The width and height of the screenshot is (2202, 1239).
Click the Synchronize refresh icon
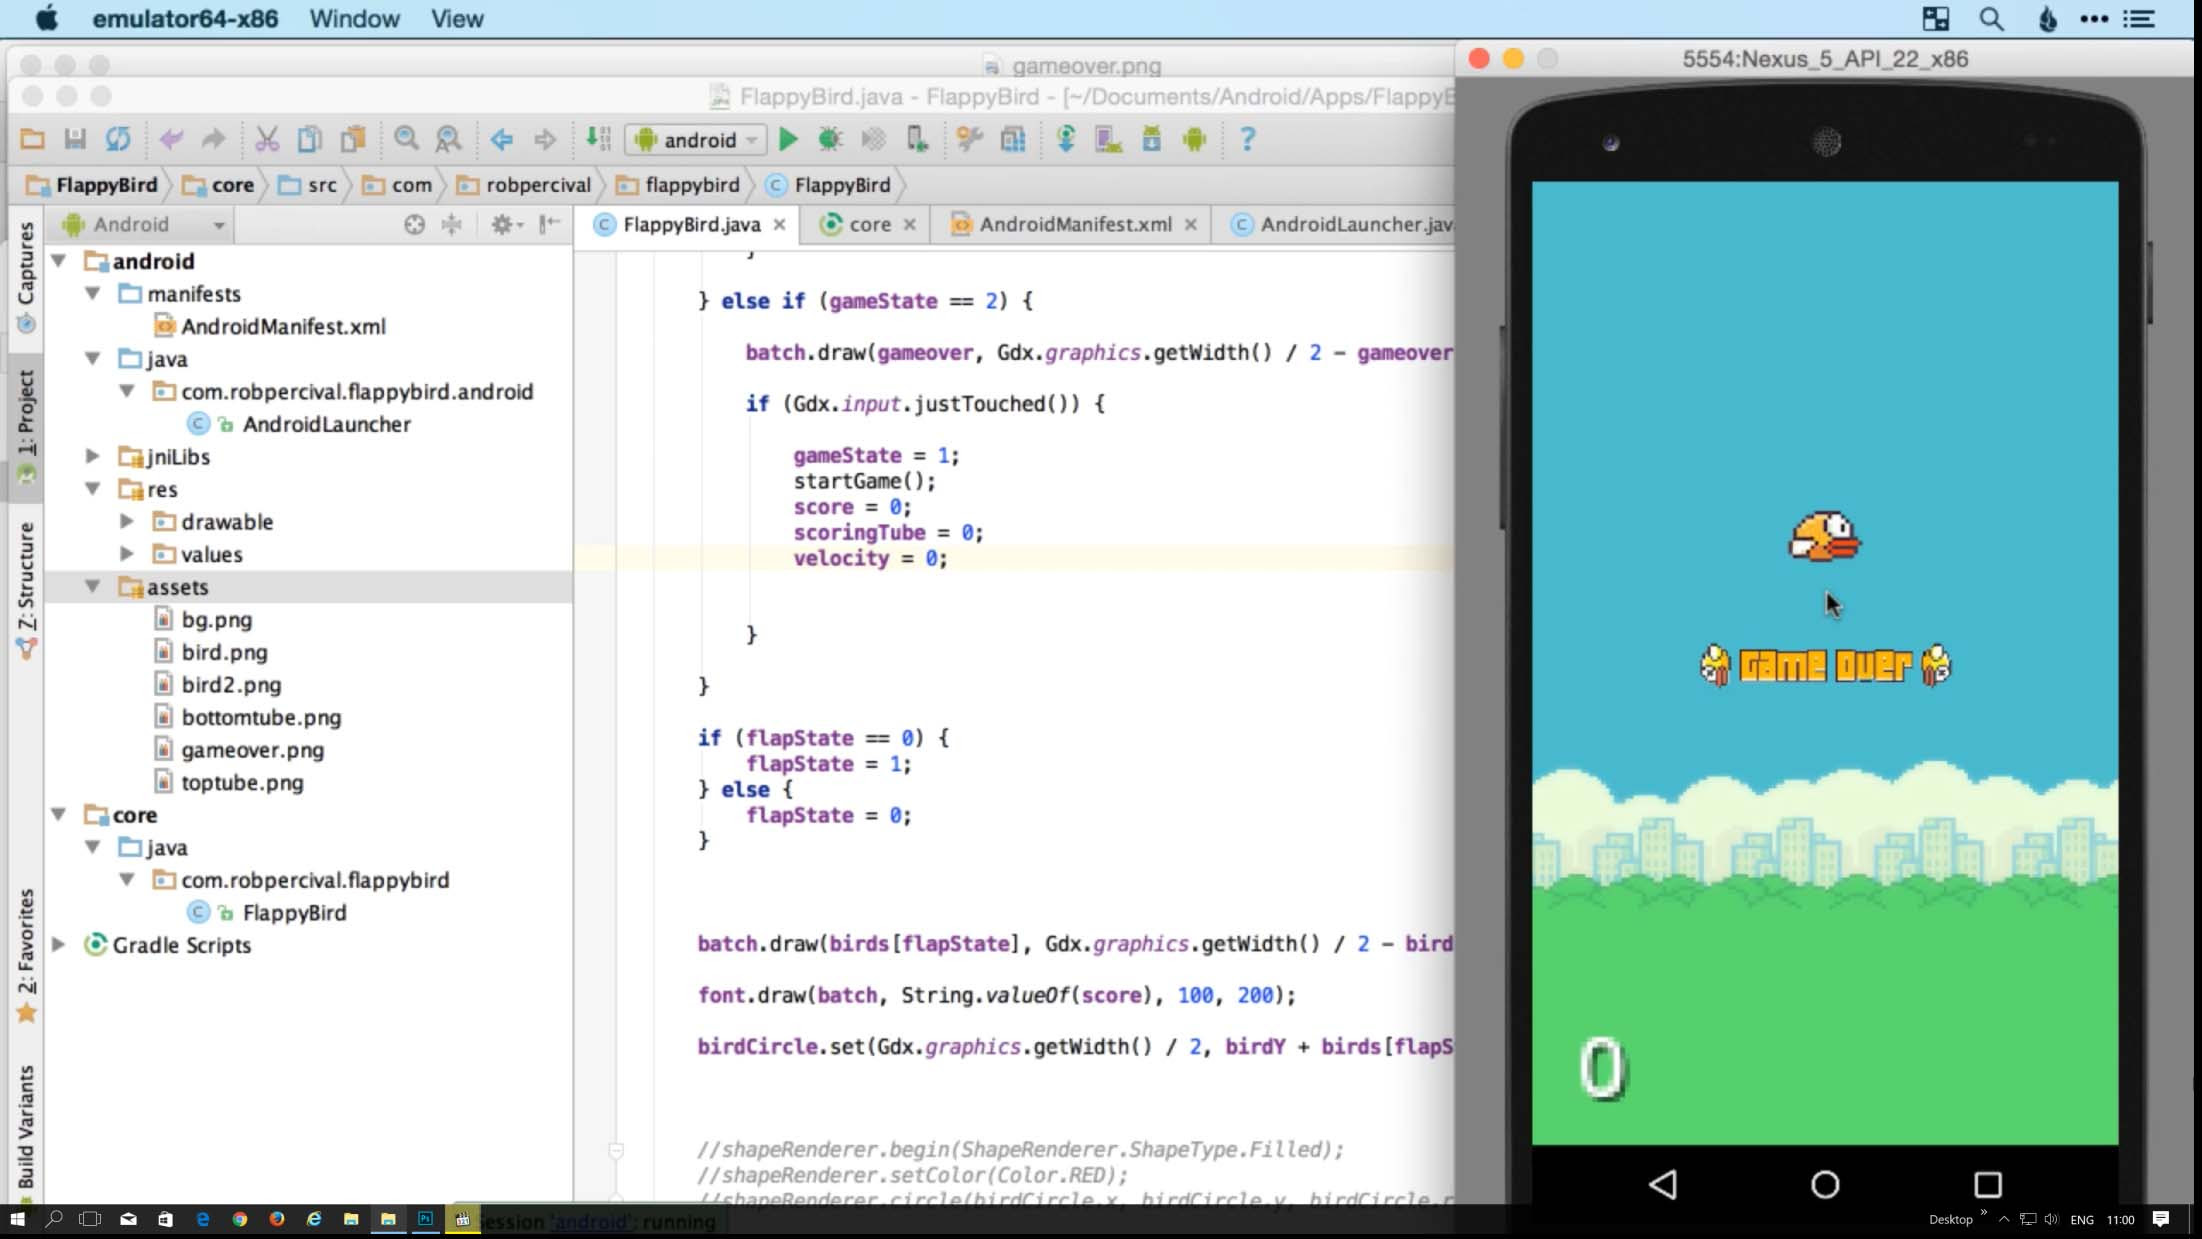click(x=118, y=139)
